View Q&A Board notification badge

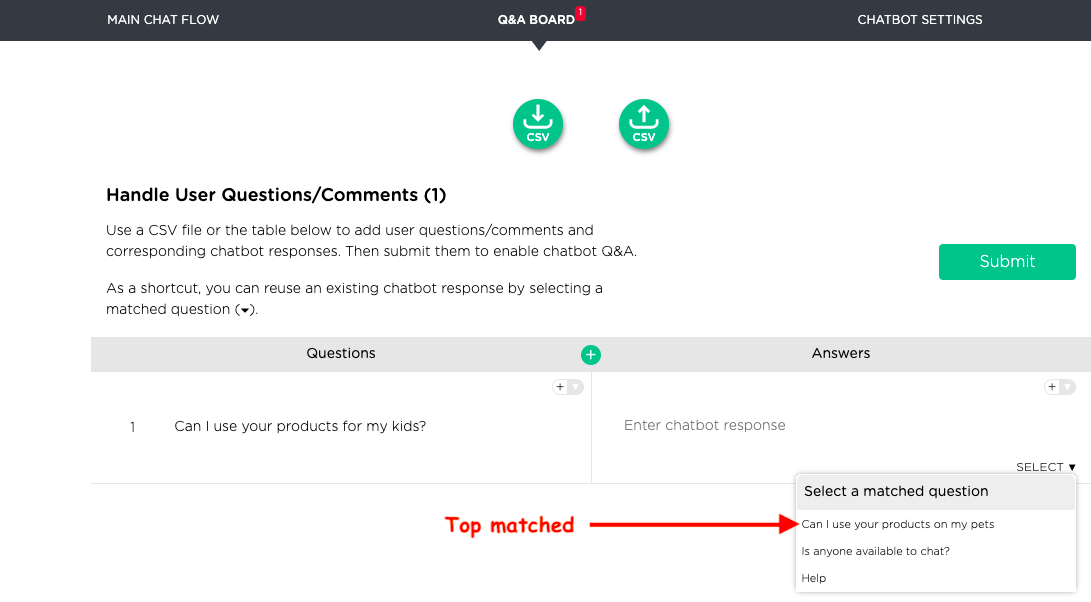pyautogui.click(x=580, y=13)
